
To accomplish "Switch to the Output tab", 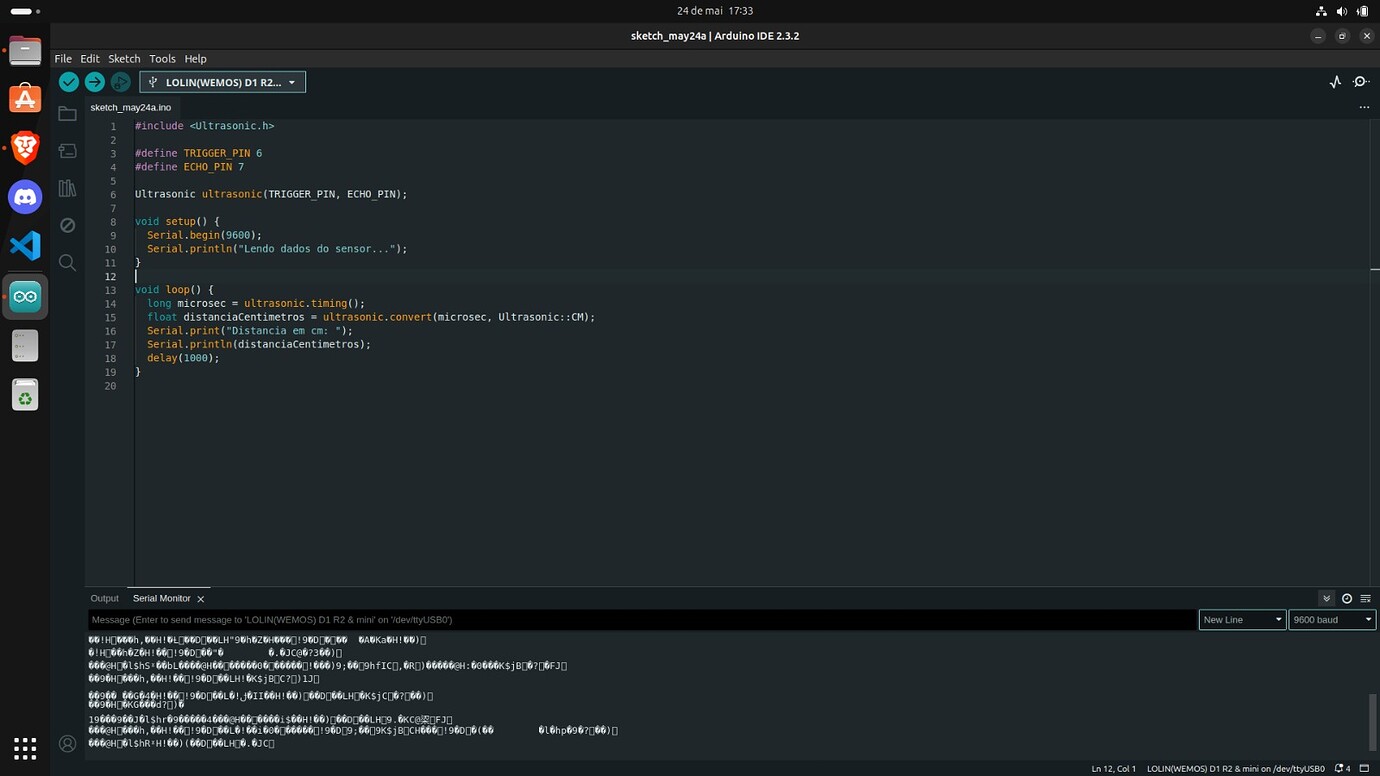I will point(104,598).
